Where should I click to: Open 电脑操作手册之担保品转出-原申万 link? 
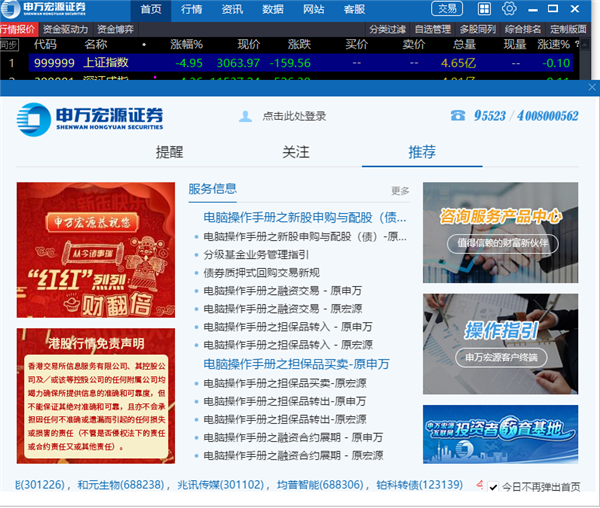(285, 401)
